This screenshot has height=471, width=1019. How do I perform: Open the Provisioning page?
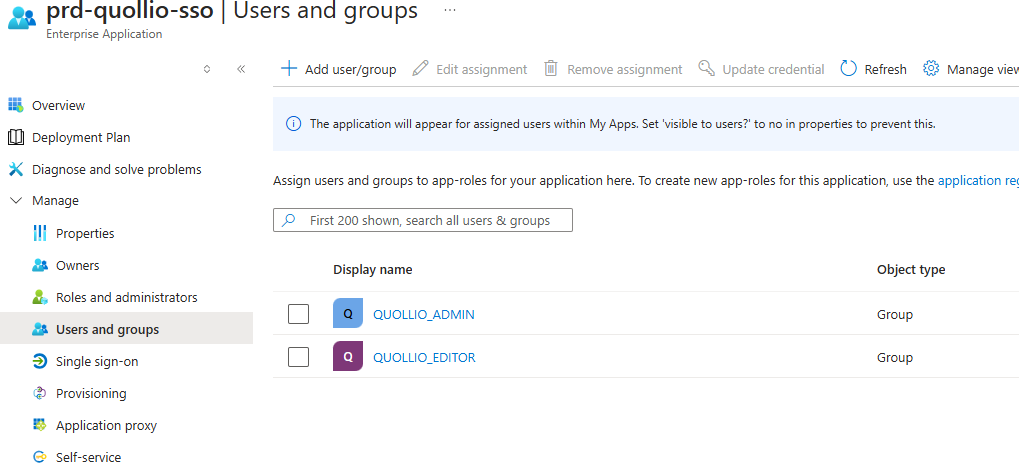pyautogui.click(x=91, y=394)
